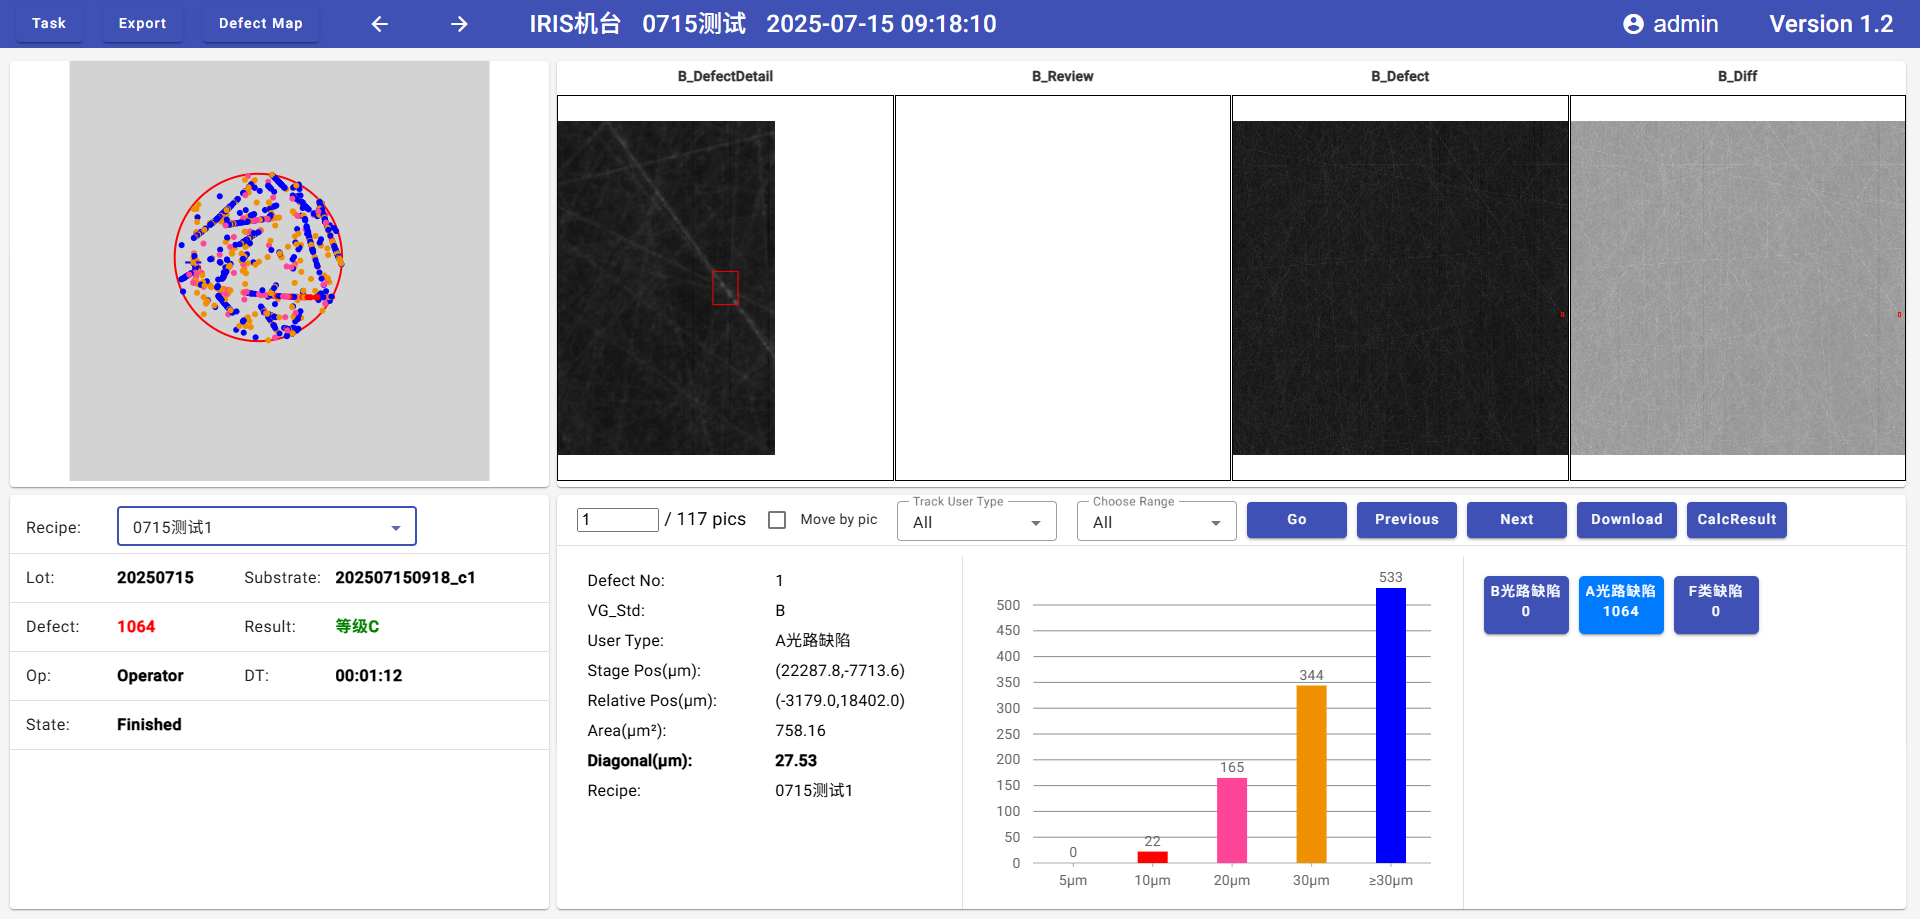Screen dimensions: 1920x919
Task: Click the B_Defect column header
Action: pyautogui.click(x=1400, y=76)
